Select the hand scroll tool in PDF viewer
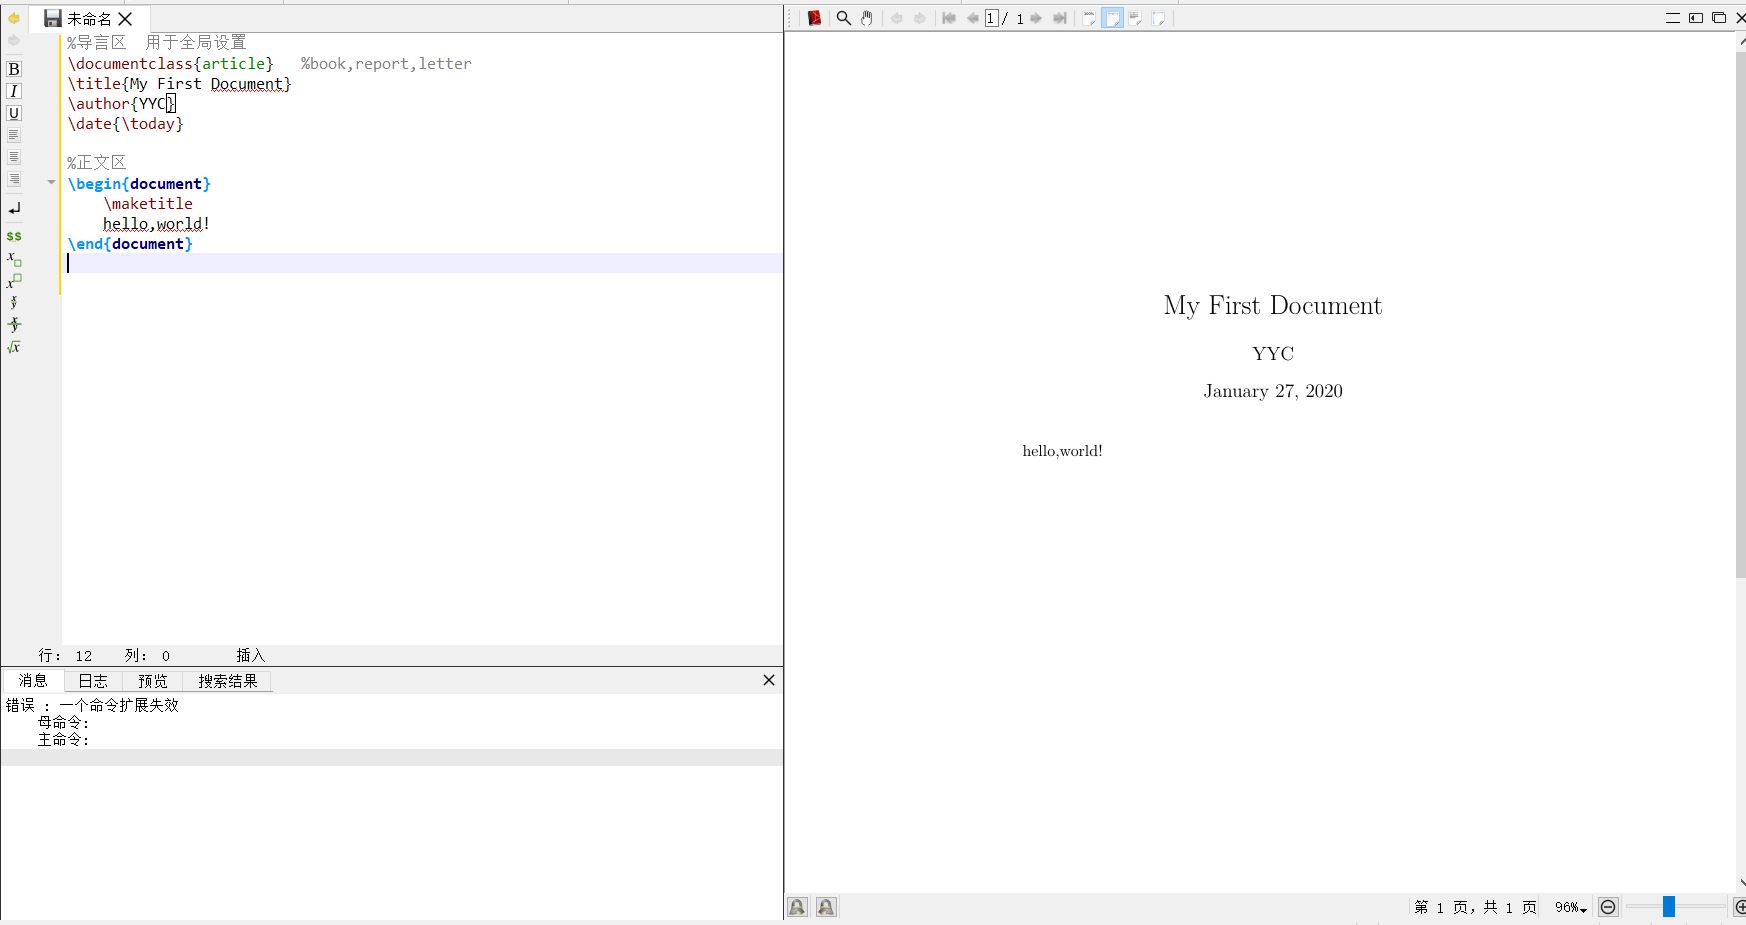Image resolution: width=1746 pixels, height=925 pixels. (x=867, y=18)
